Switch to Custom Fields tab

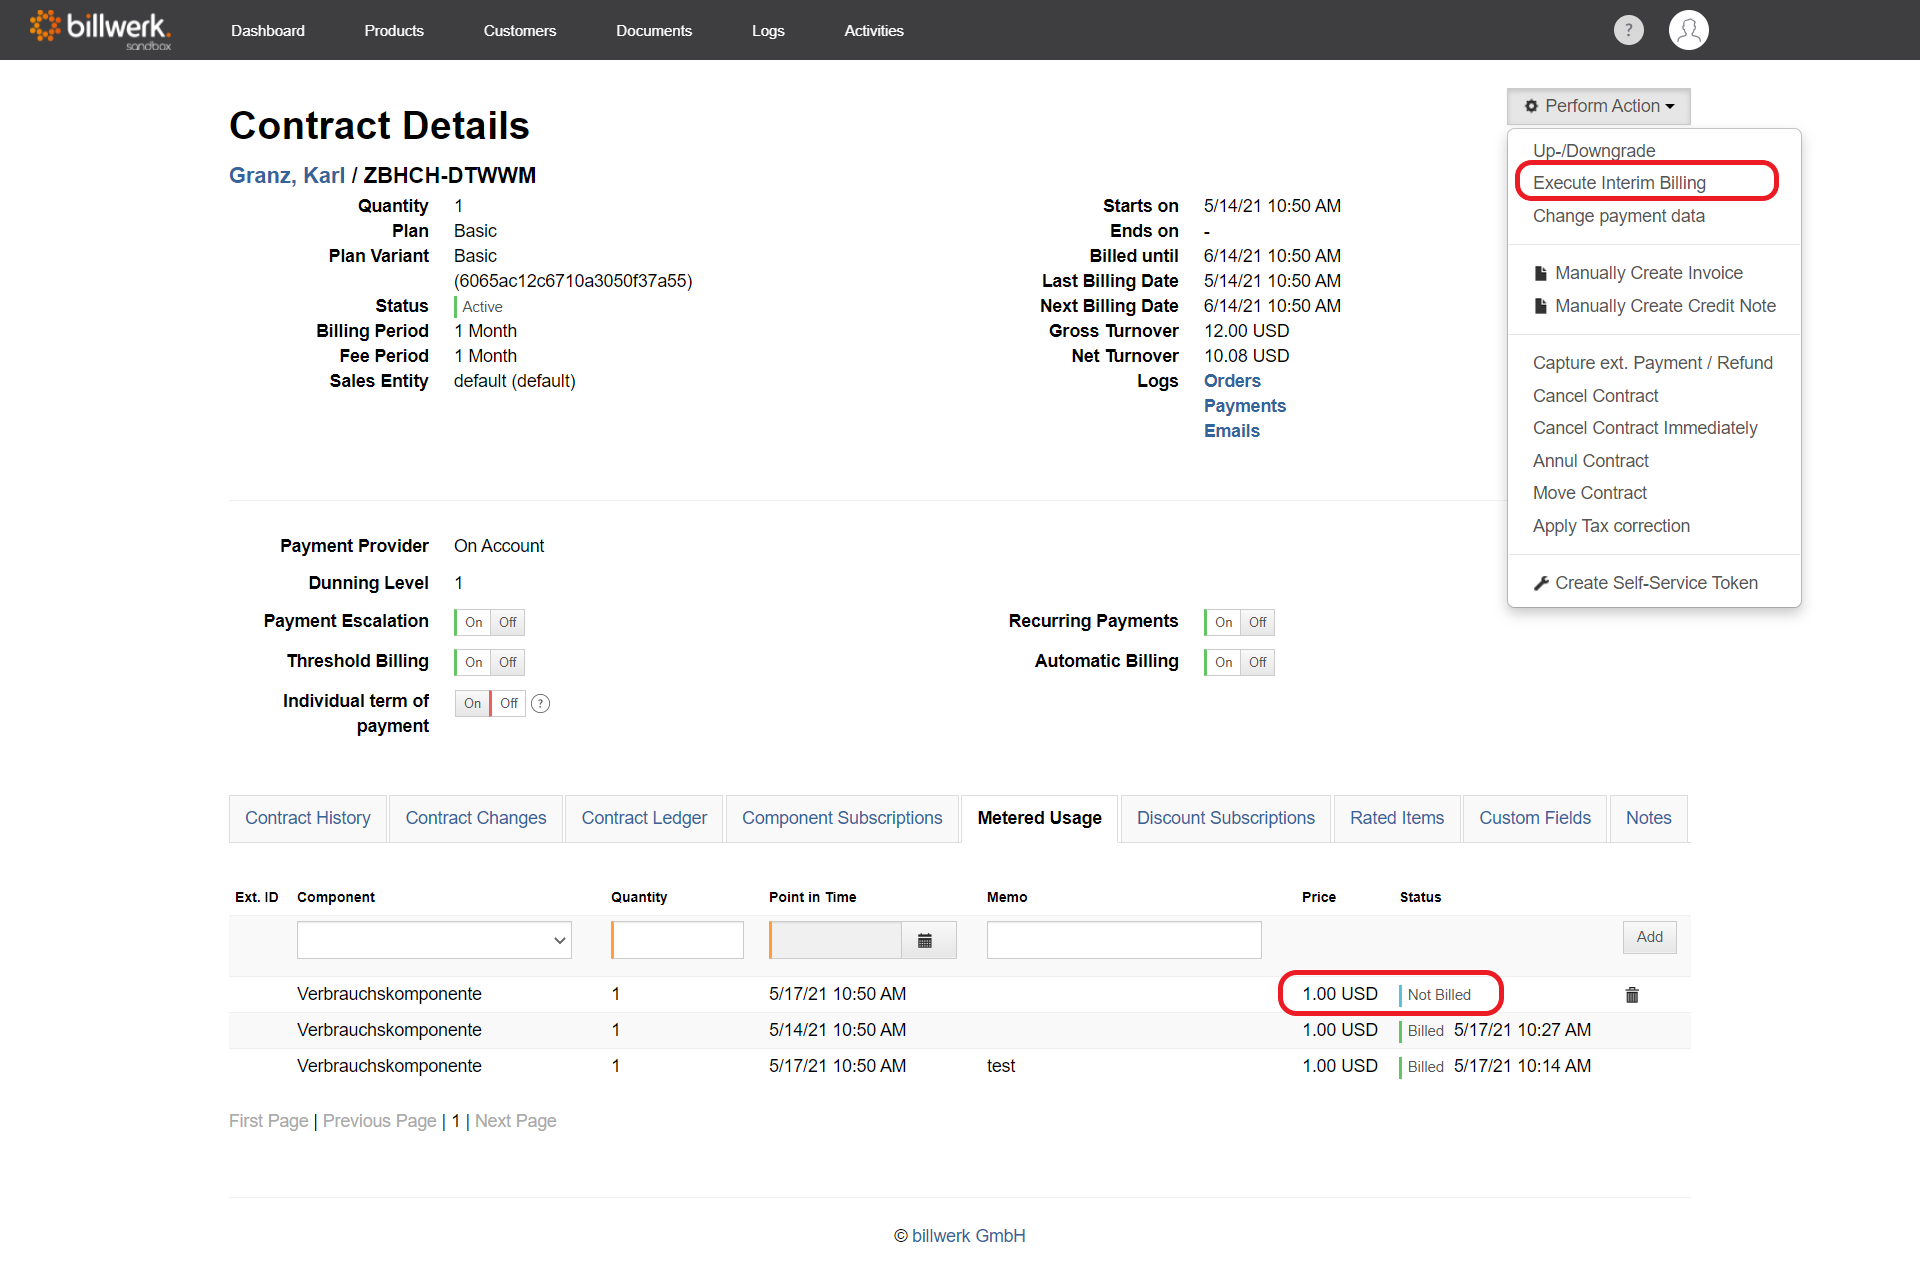(1535, 818)
